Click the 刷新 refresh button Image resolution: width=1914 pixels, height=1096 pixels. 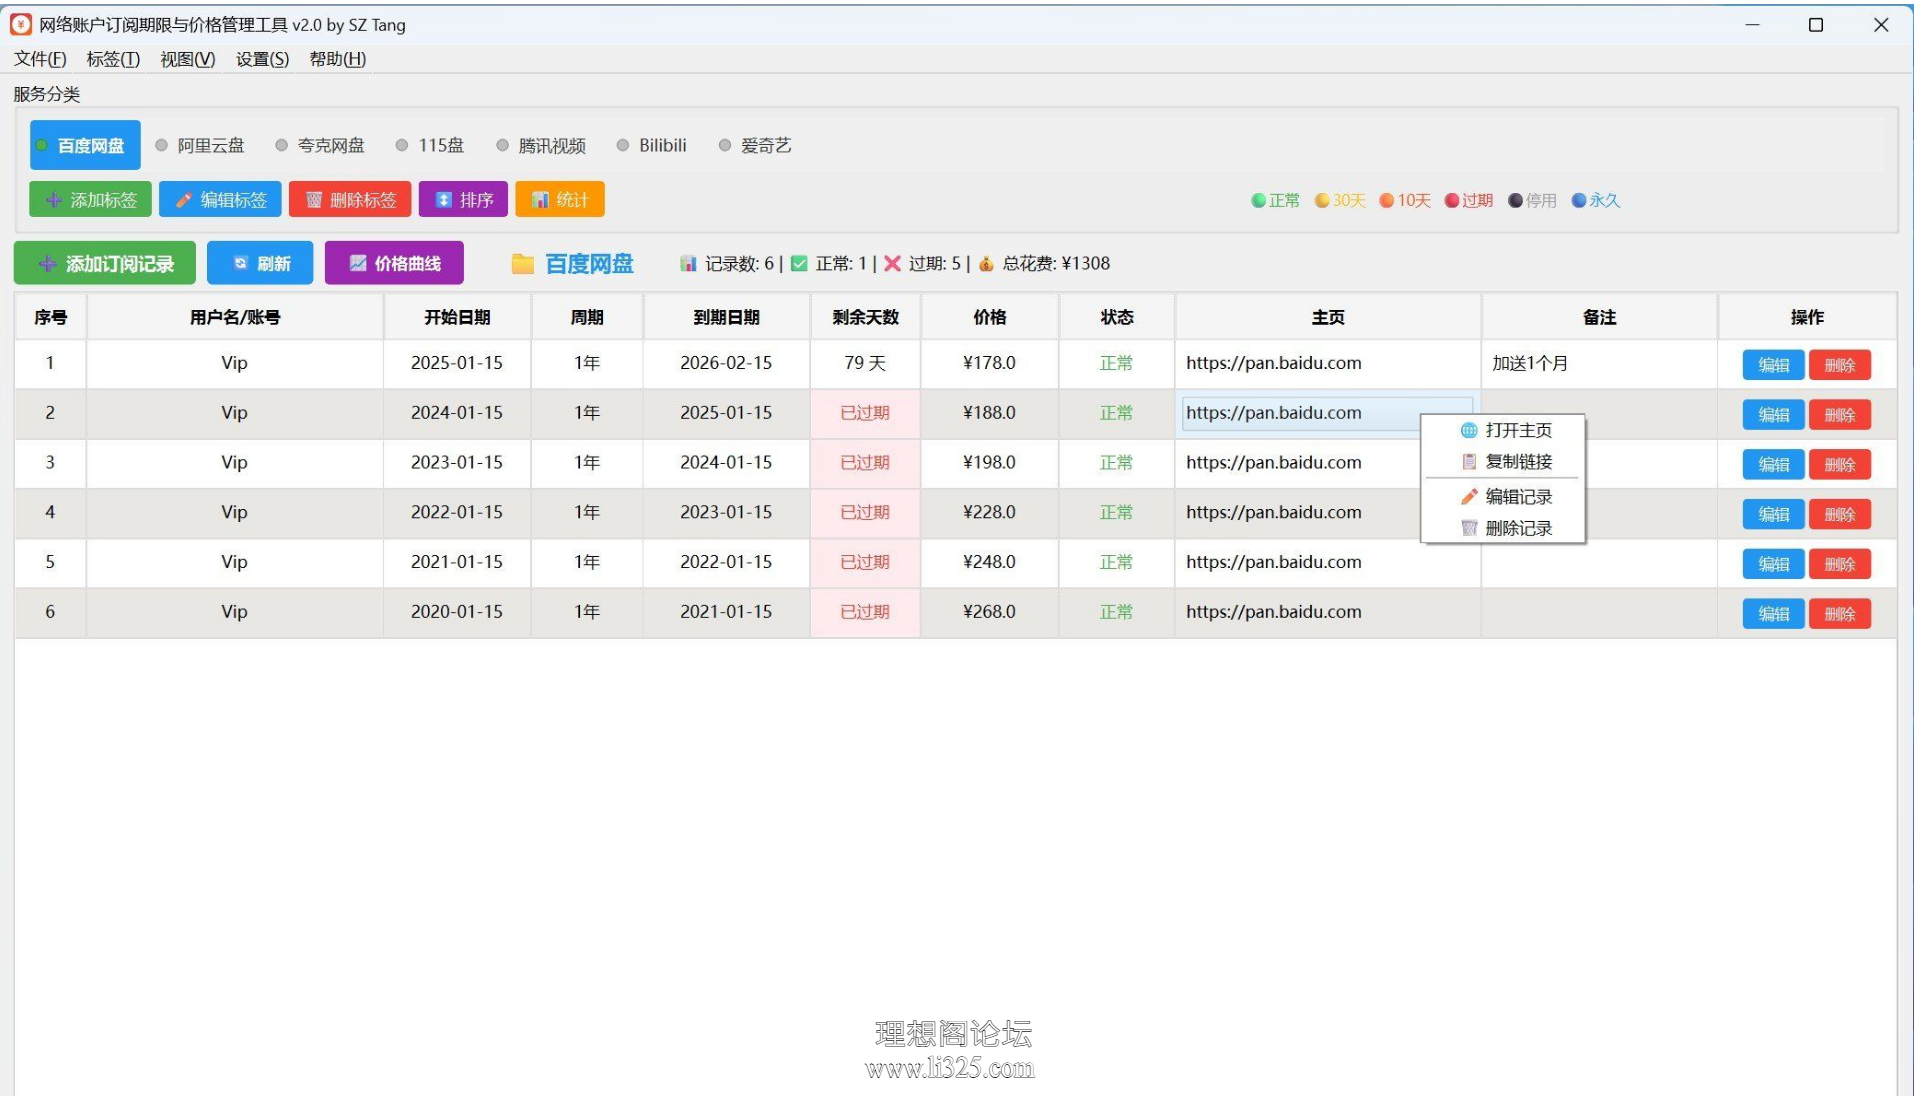click(x=260, y=263)
